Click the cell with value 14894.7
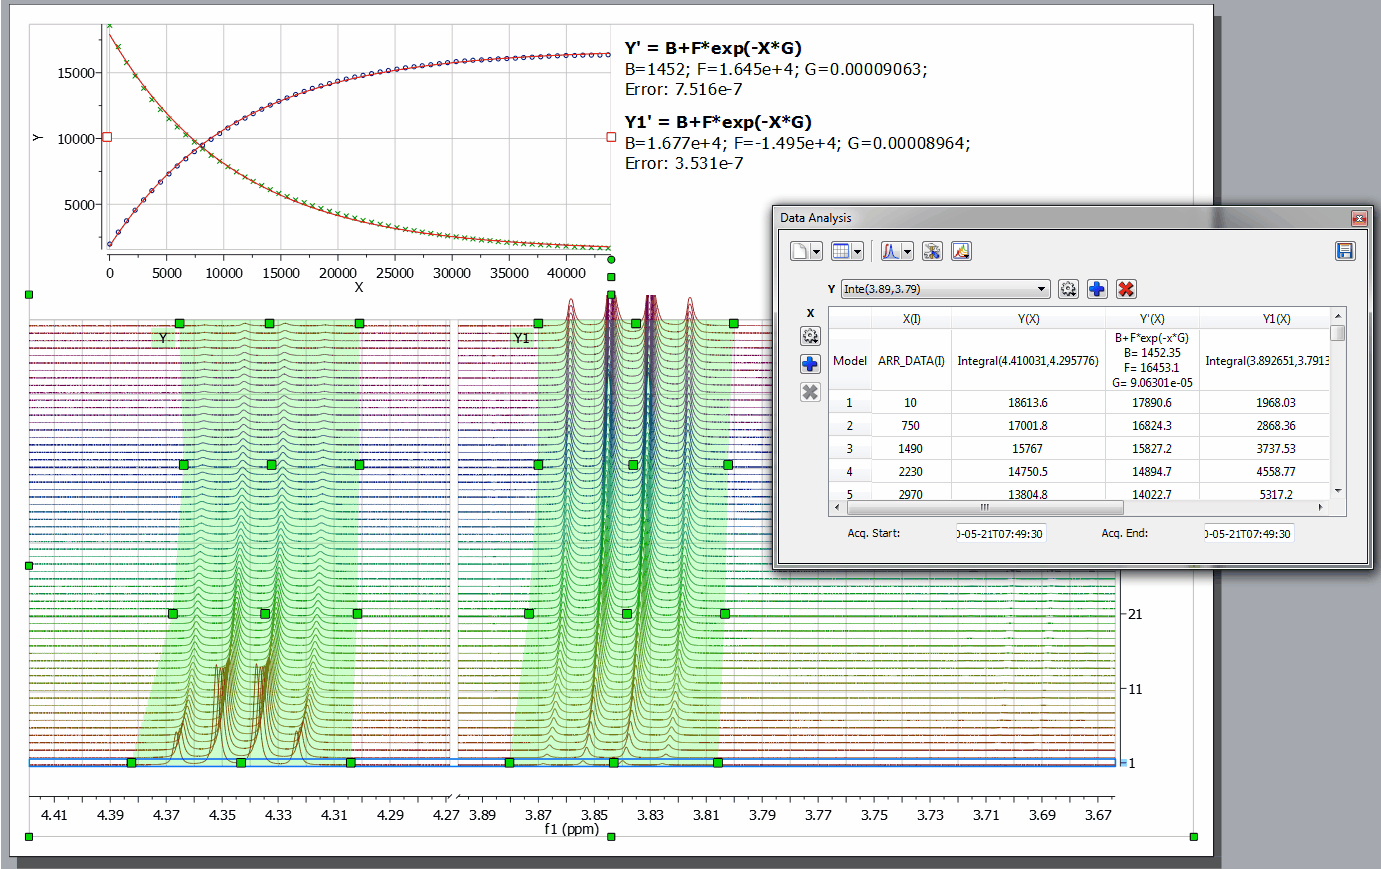1381x869 pixels. (1152, 471)
